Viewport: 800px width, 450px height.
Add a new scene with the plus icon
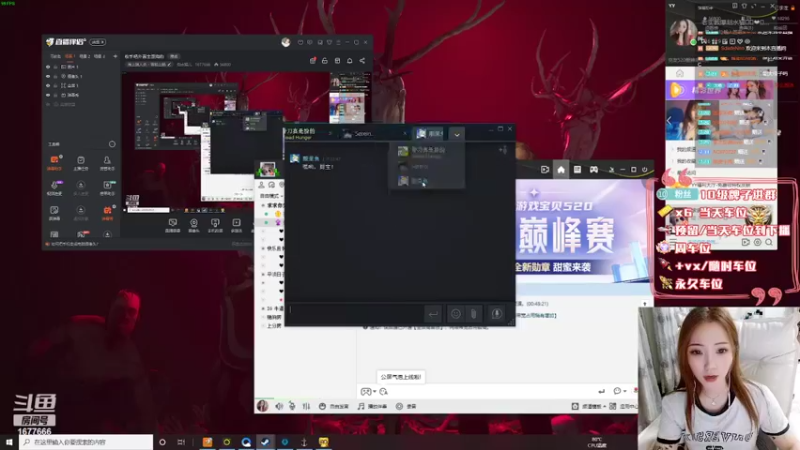(115, 56)
